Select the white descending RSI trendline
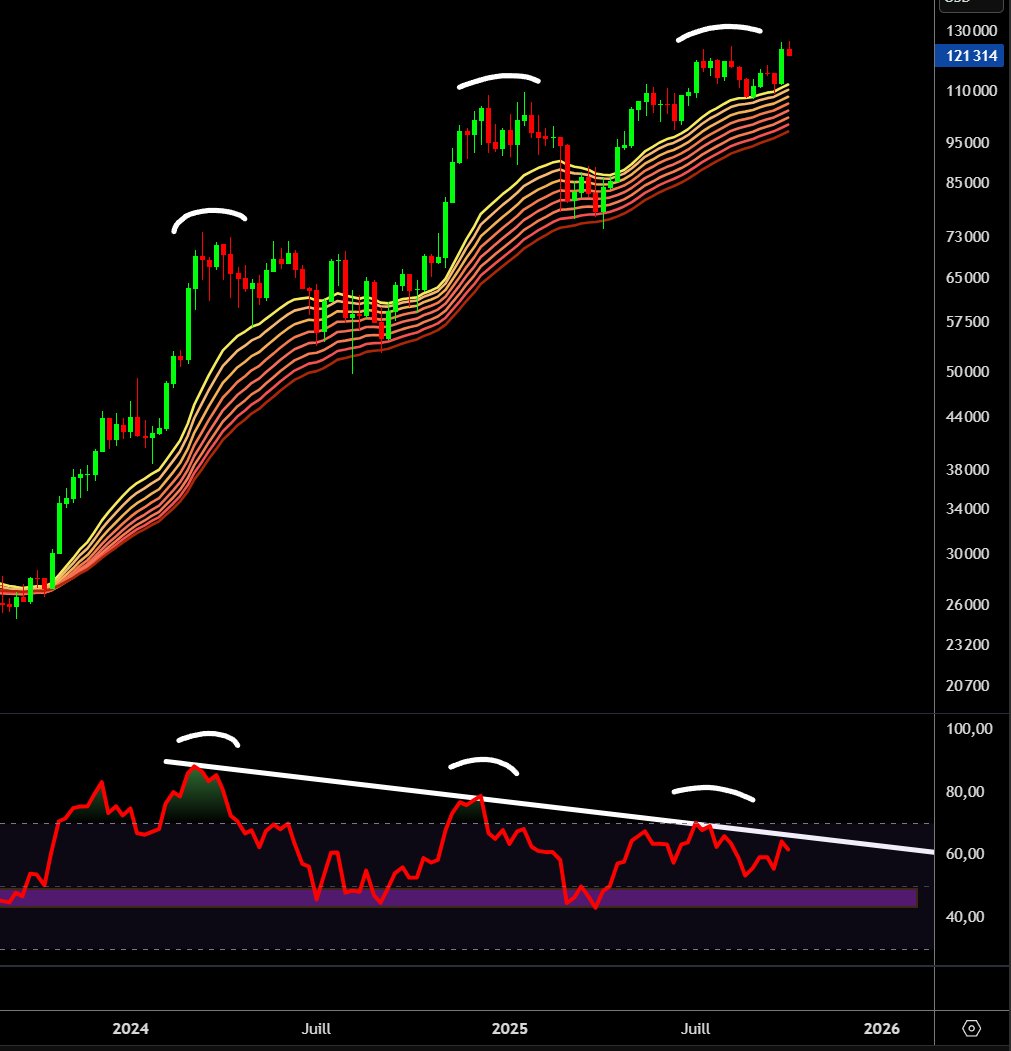The height and width of the screenshot is (1051, 1011). click(549, 806)
